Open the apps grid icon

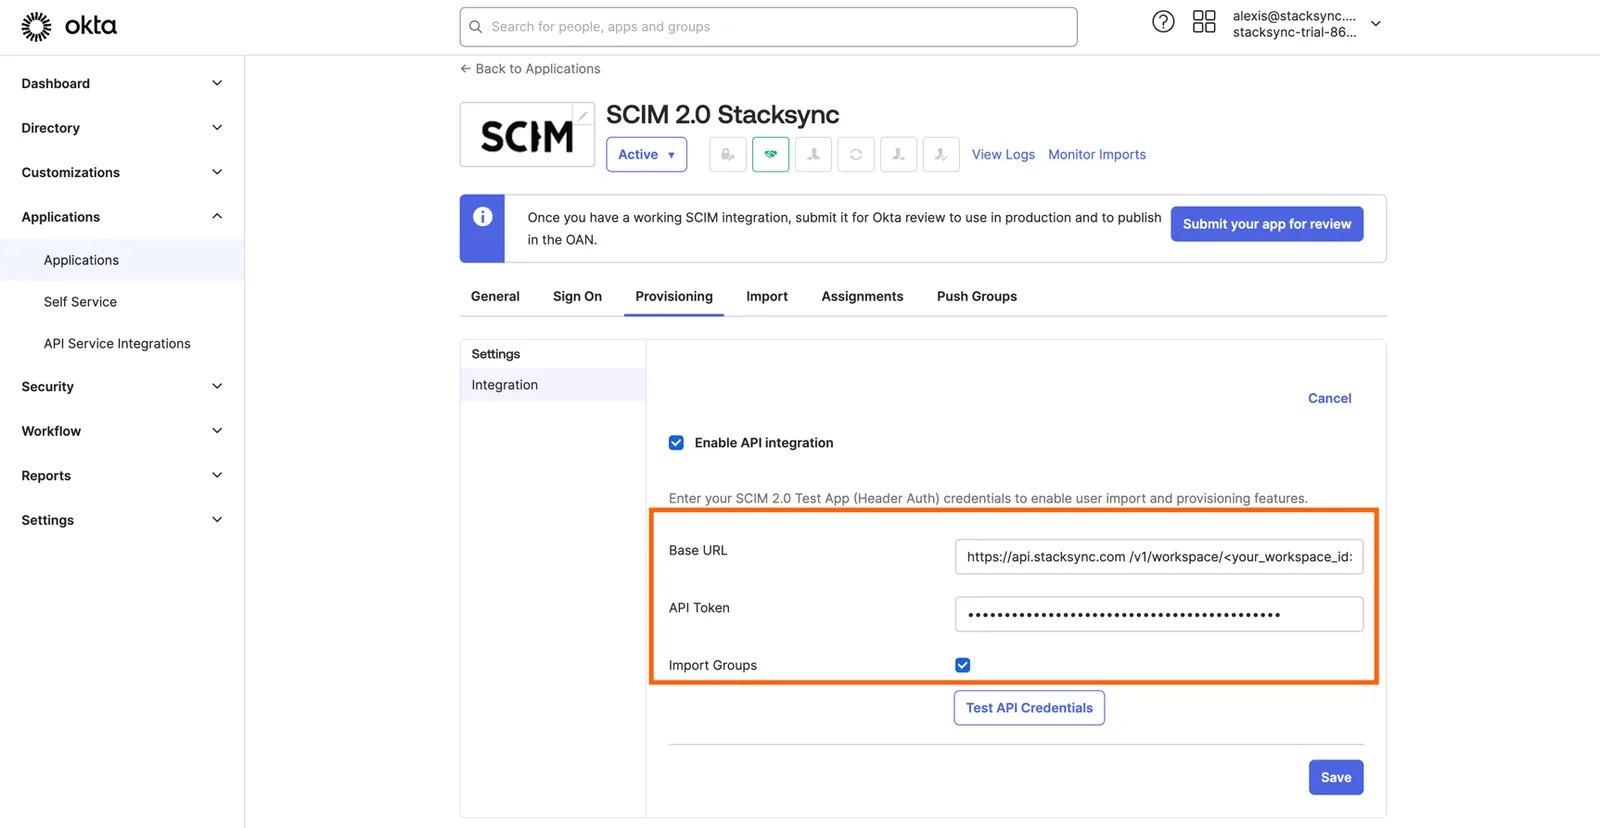pyautogui.click(x=1204, y=22)
